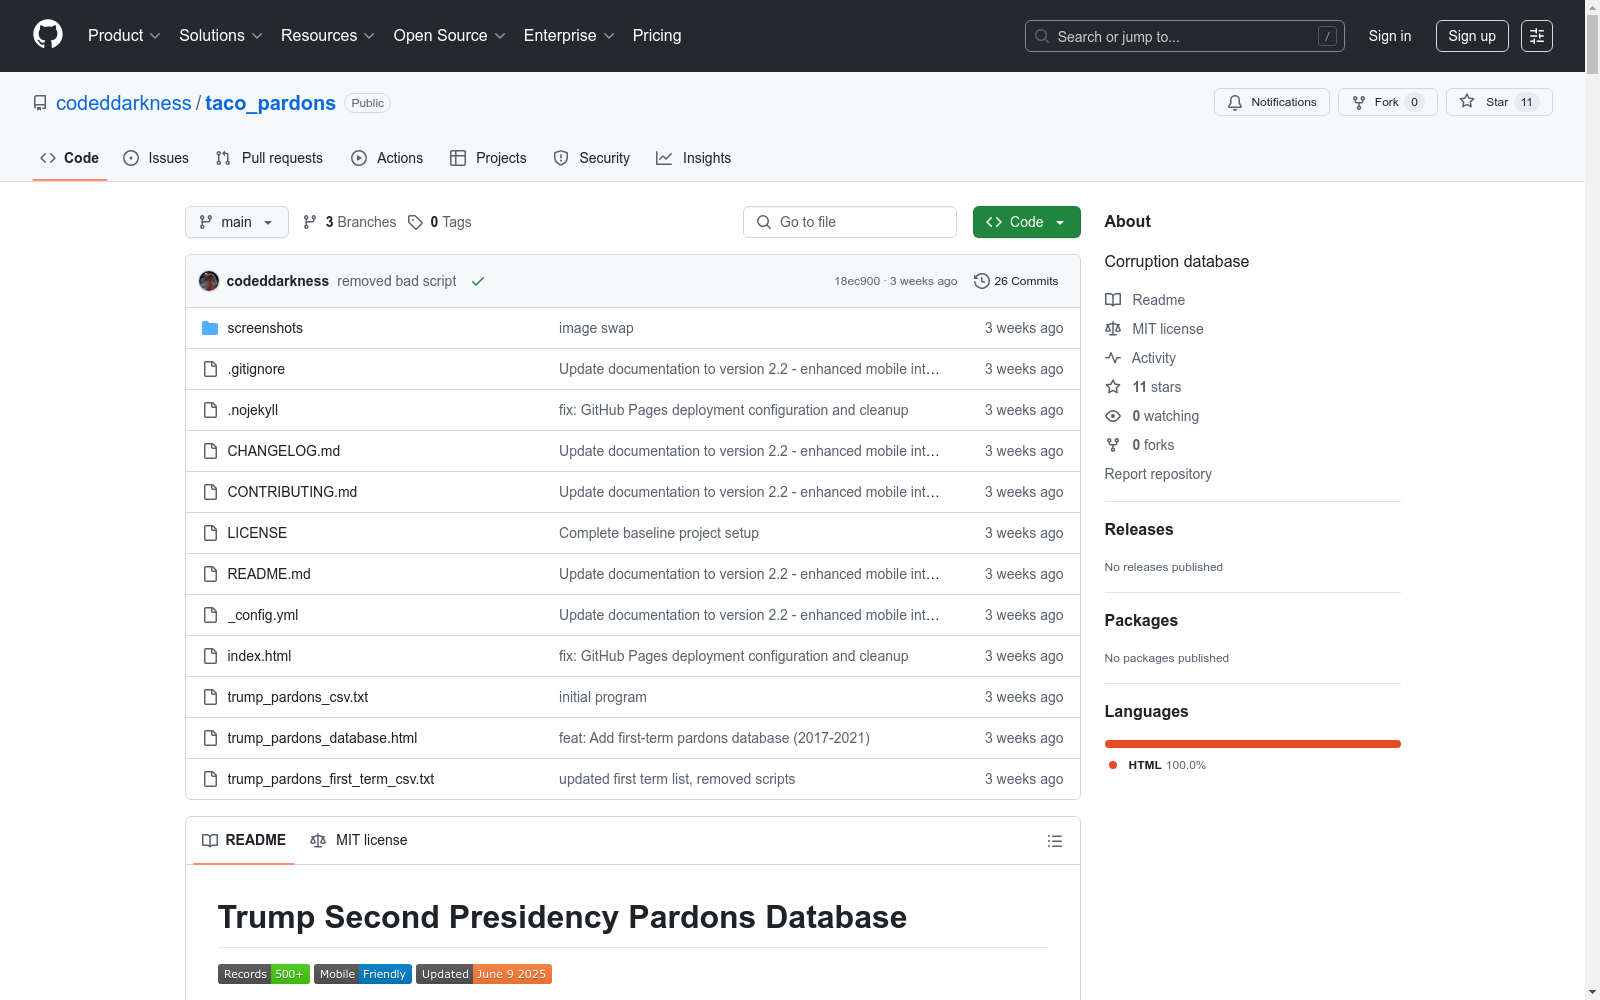The image size is (1600, 1000).
Task: Click the Report repository link
Action: coord(1158,474)
